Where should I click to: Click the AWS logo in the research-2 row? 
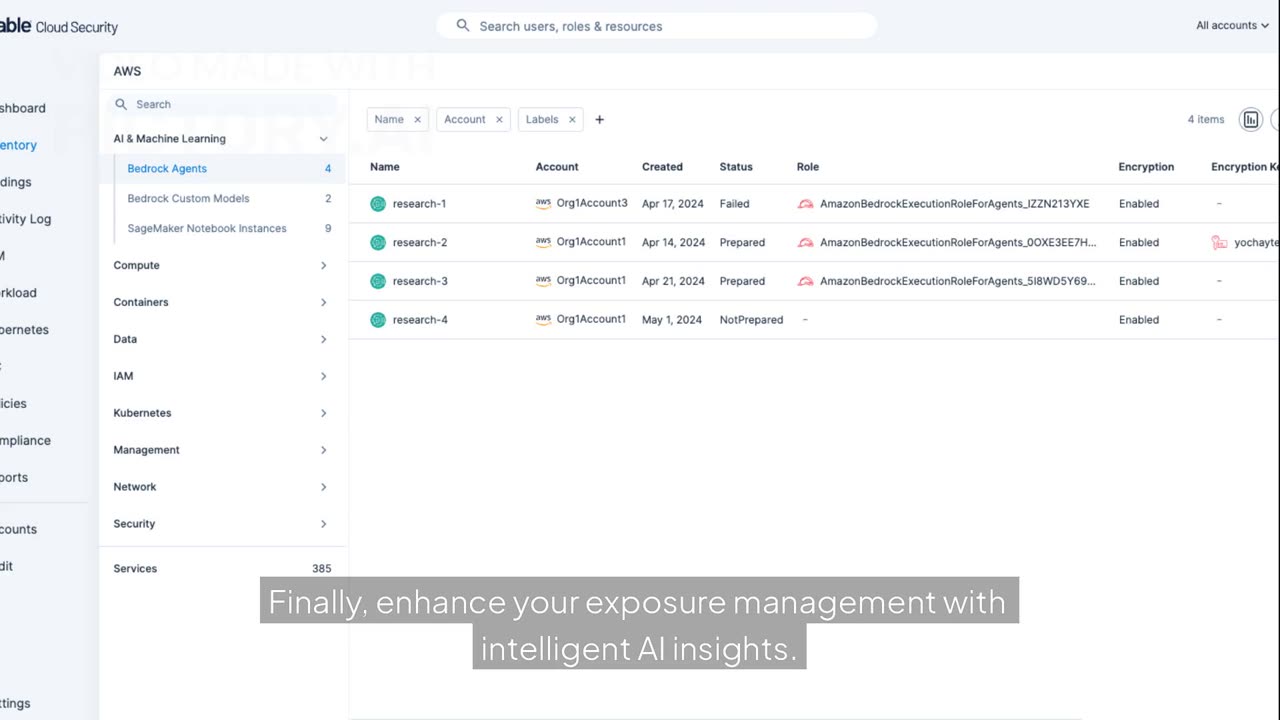pos(543,242)
